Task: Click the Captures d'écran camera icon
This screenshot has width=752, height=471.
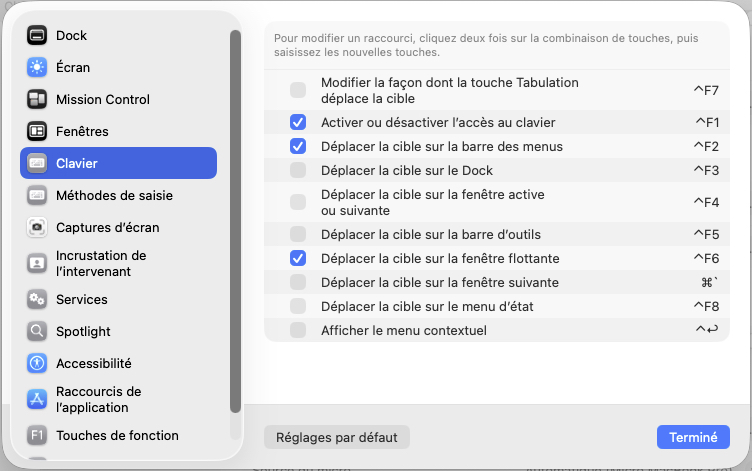Action: point(37,228)
